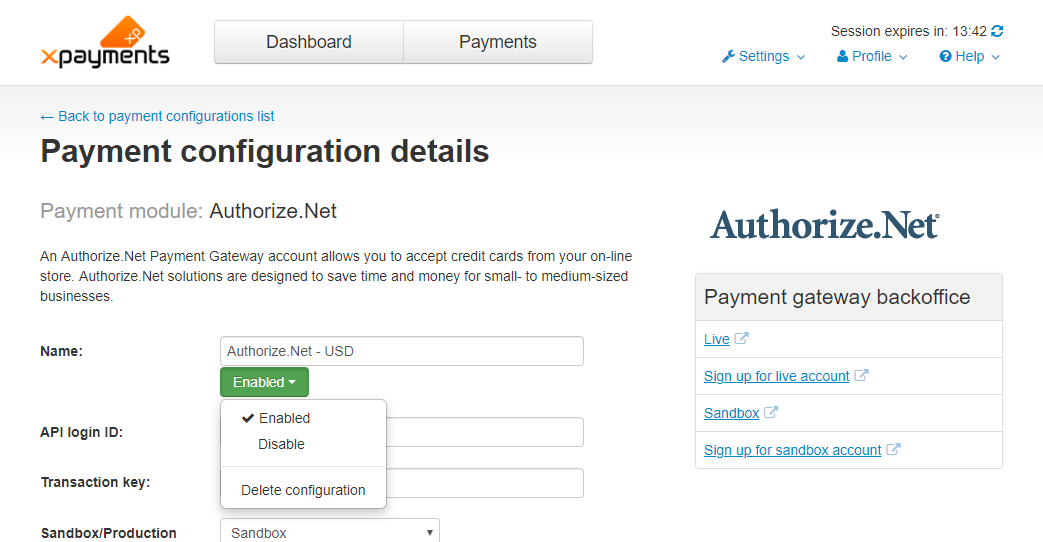Click the Name input field
This screenshot has width=1043, height=542.
click(x=402, y=351)
